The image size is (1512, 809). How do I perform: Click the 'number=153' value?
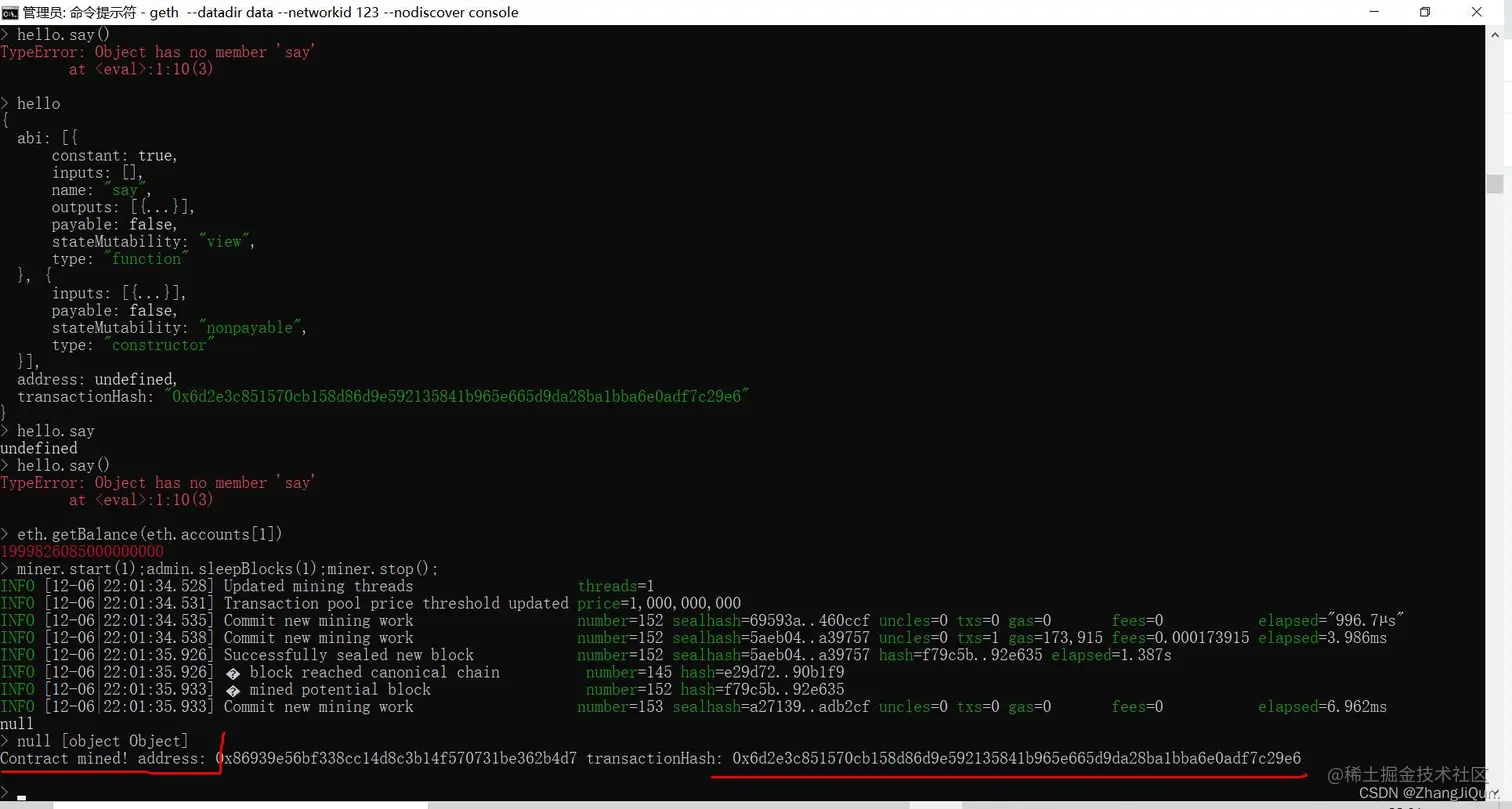620,707
